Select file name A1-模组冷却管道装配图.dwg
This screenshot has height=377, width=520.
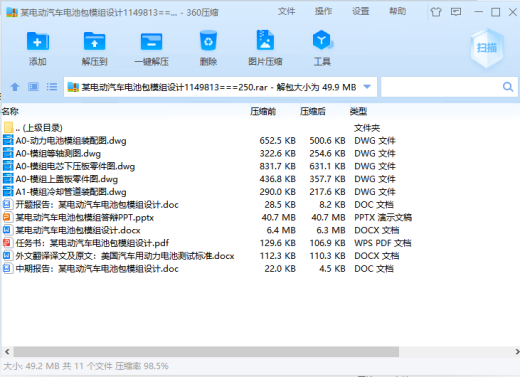coord(71,192)
